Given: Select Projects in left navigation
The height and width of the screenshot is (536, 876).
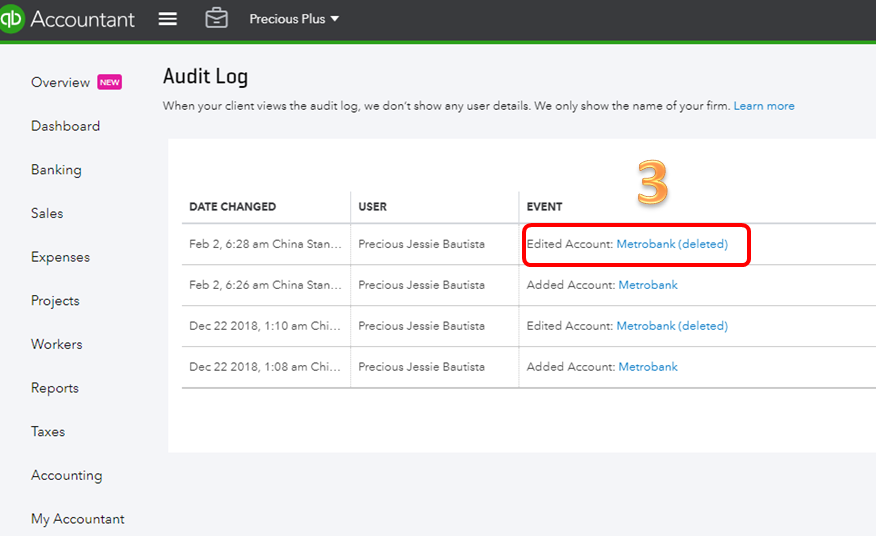Looking at the screenshot, I should click(x=55, y=301).
